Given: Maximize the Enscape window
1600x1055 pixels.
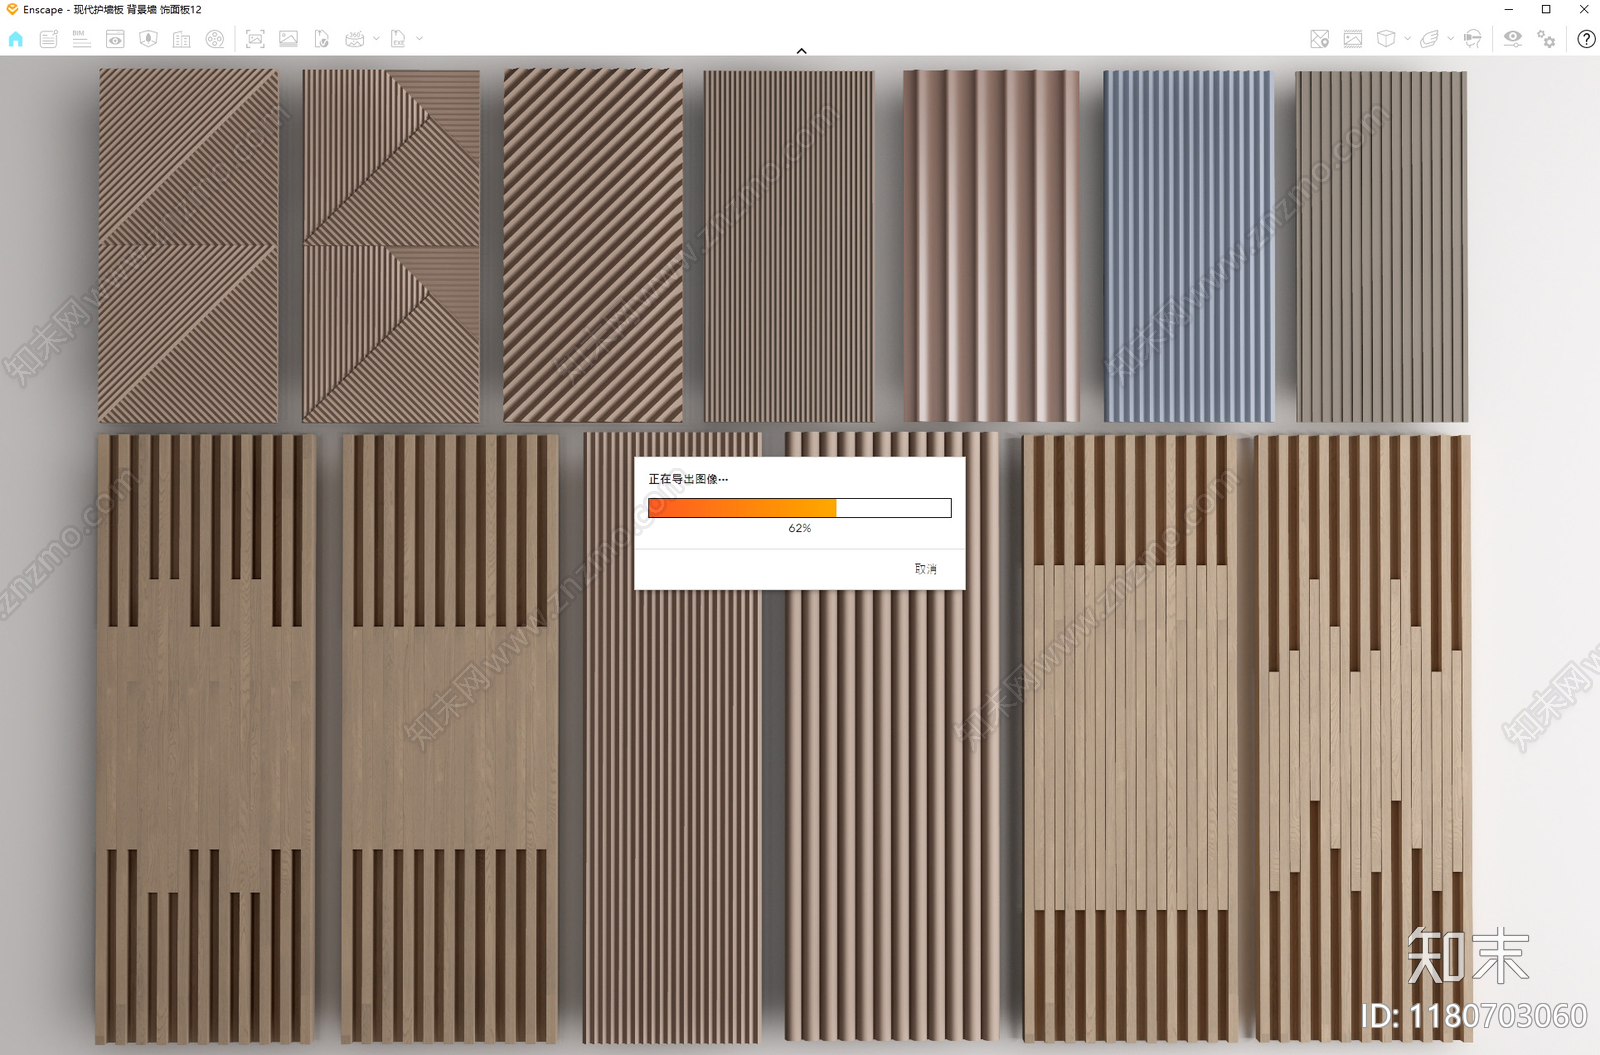Looking at the screenshot, I should point(1546,9).
